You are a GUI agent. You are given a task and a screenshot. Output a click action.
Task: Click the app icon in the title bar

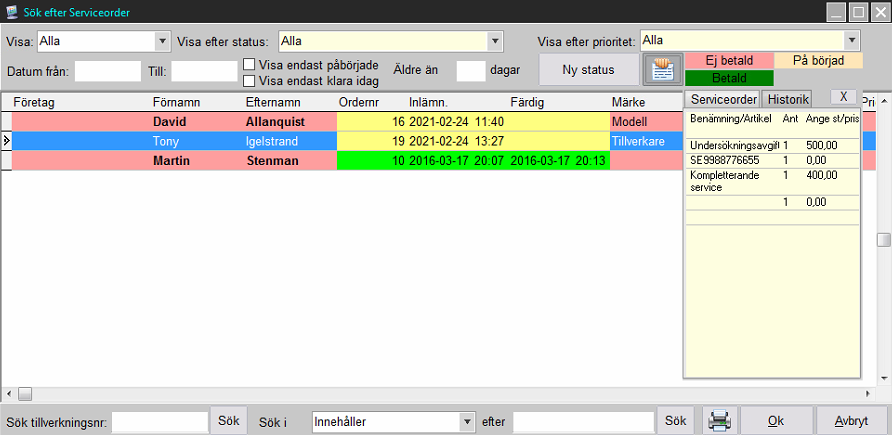click(x=11, y=12)
